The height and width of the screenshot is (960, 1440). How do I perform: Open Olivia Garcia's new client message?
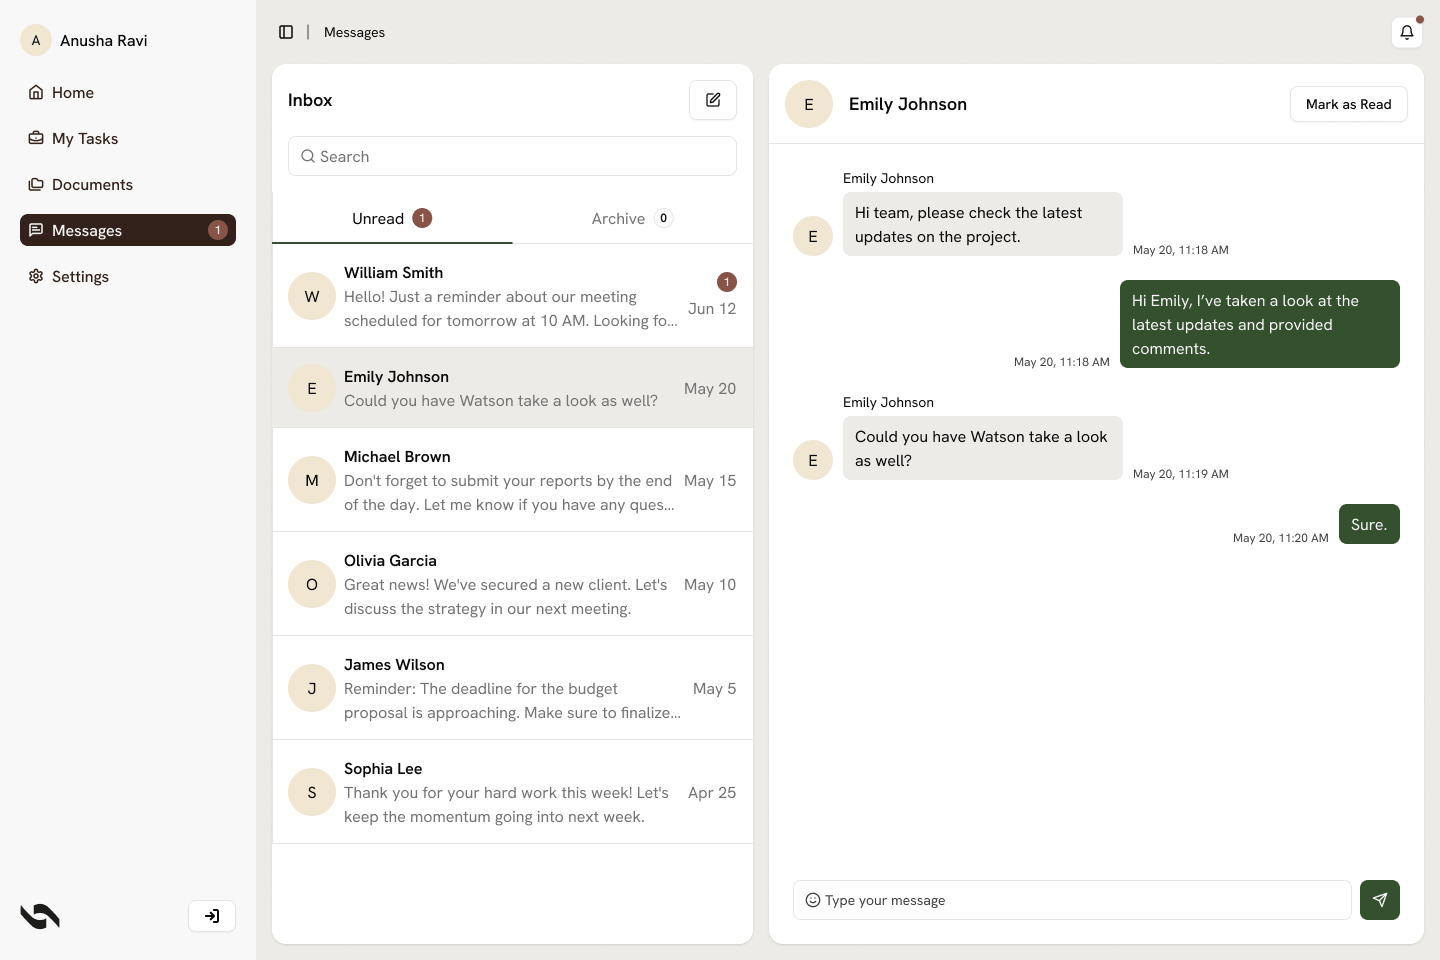point(512,584)
